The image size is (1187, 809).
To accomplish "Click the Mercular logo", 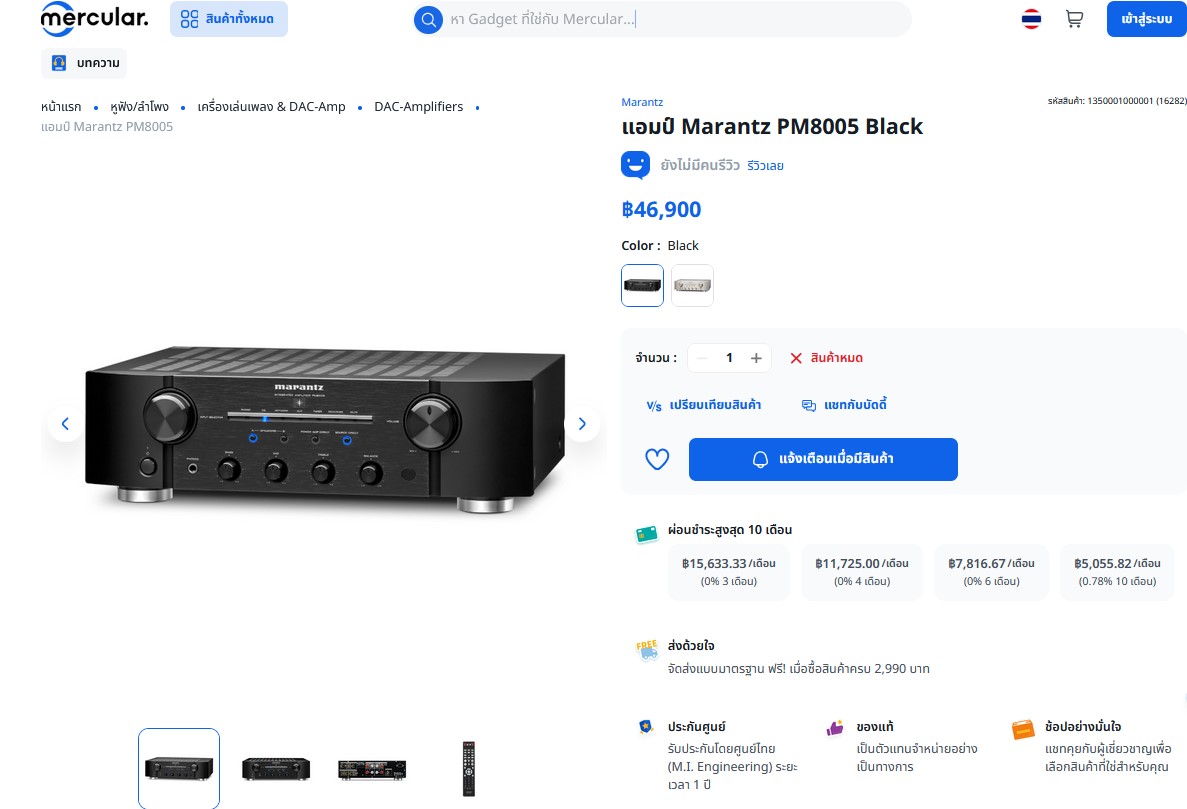I will tap(95, 18).
